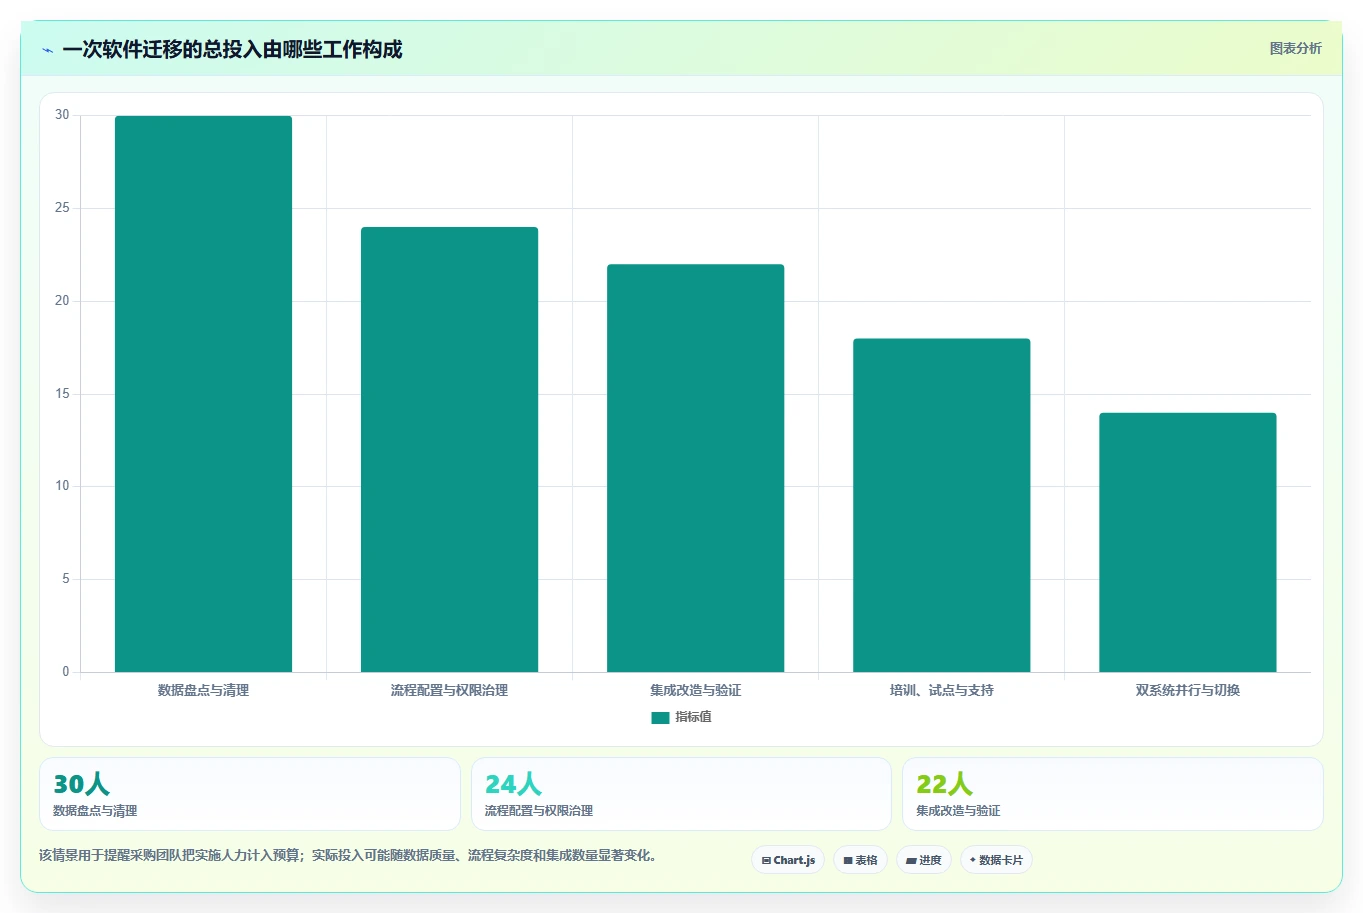Screen dimensions: 1363x913
Task: Click the y-axis value 25
Action: (62, 208)
